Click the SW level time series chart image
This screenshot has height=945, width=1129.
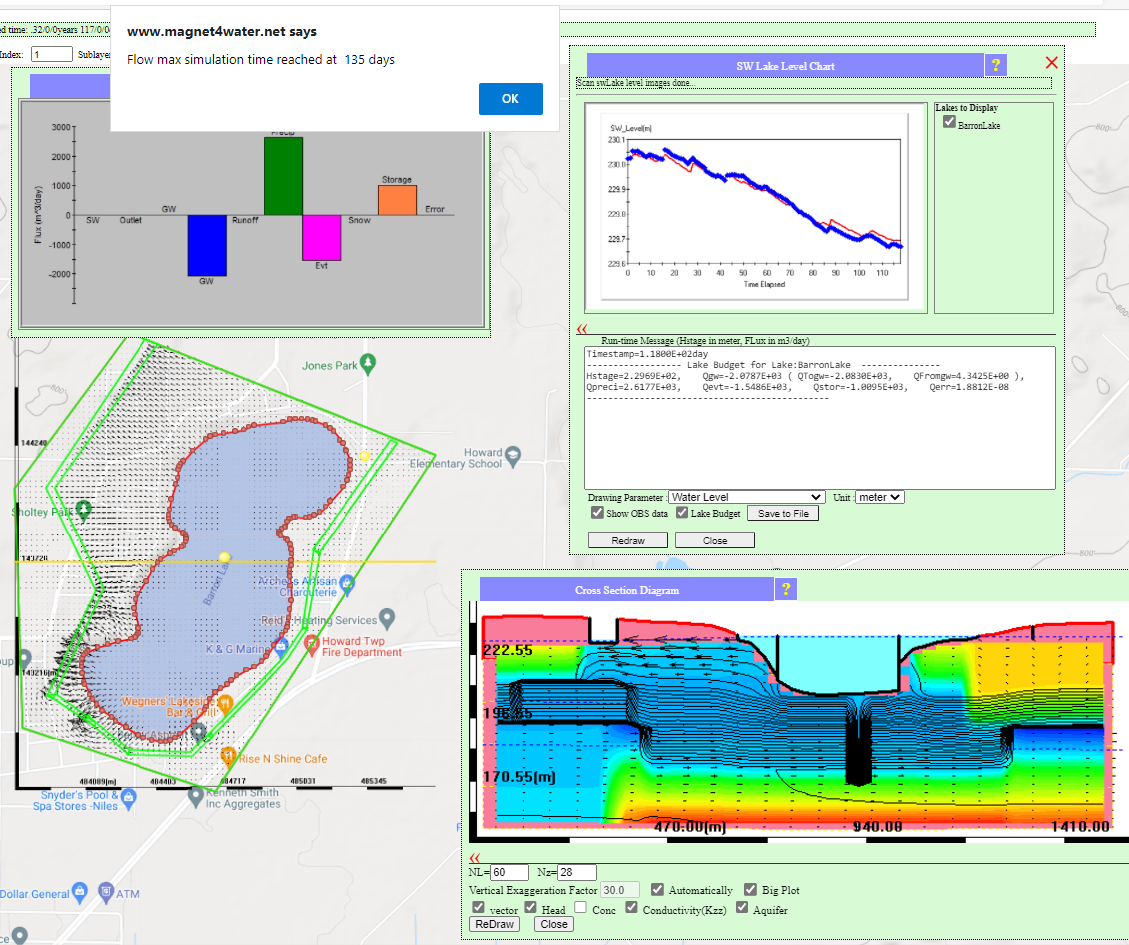[x=755, y=207]
